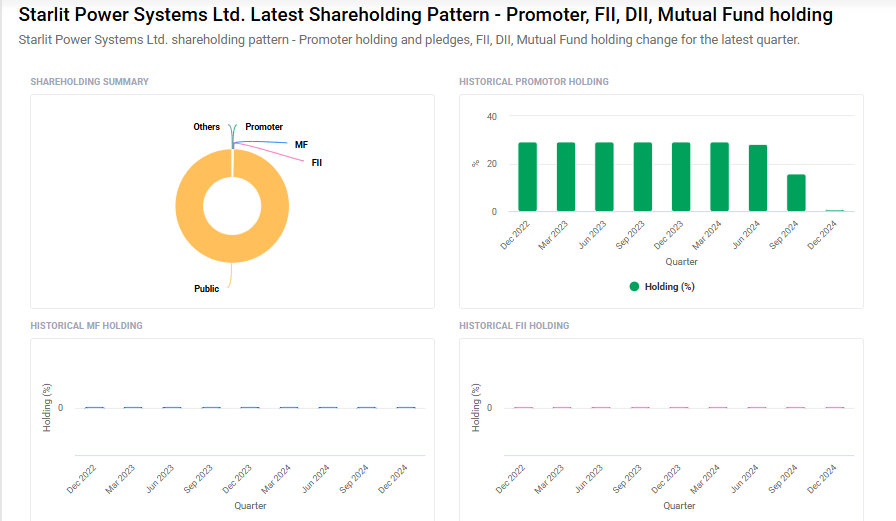This screenshot has width=896, height=521.
Task: Click the Historical Promotor Holding heading
Action: click(x=534, y=82)
